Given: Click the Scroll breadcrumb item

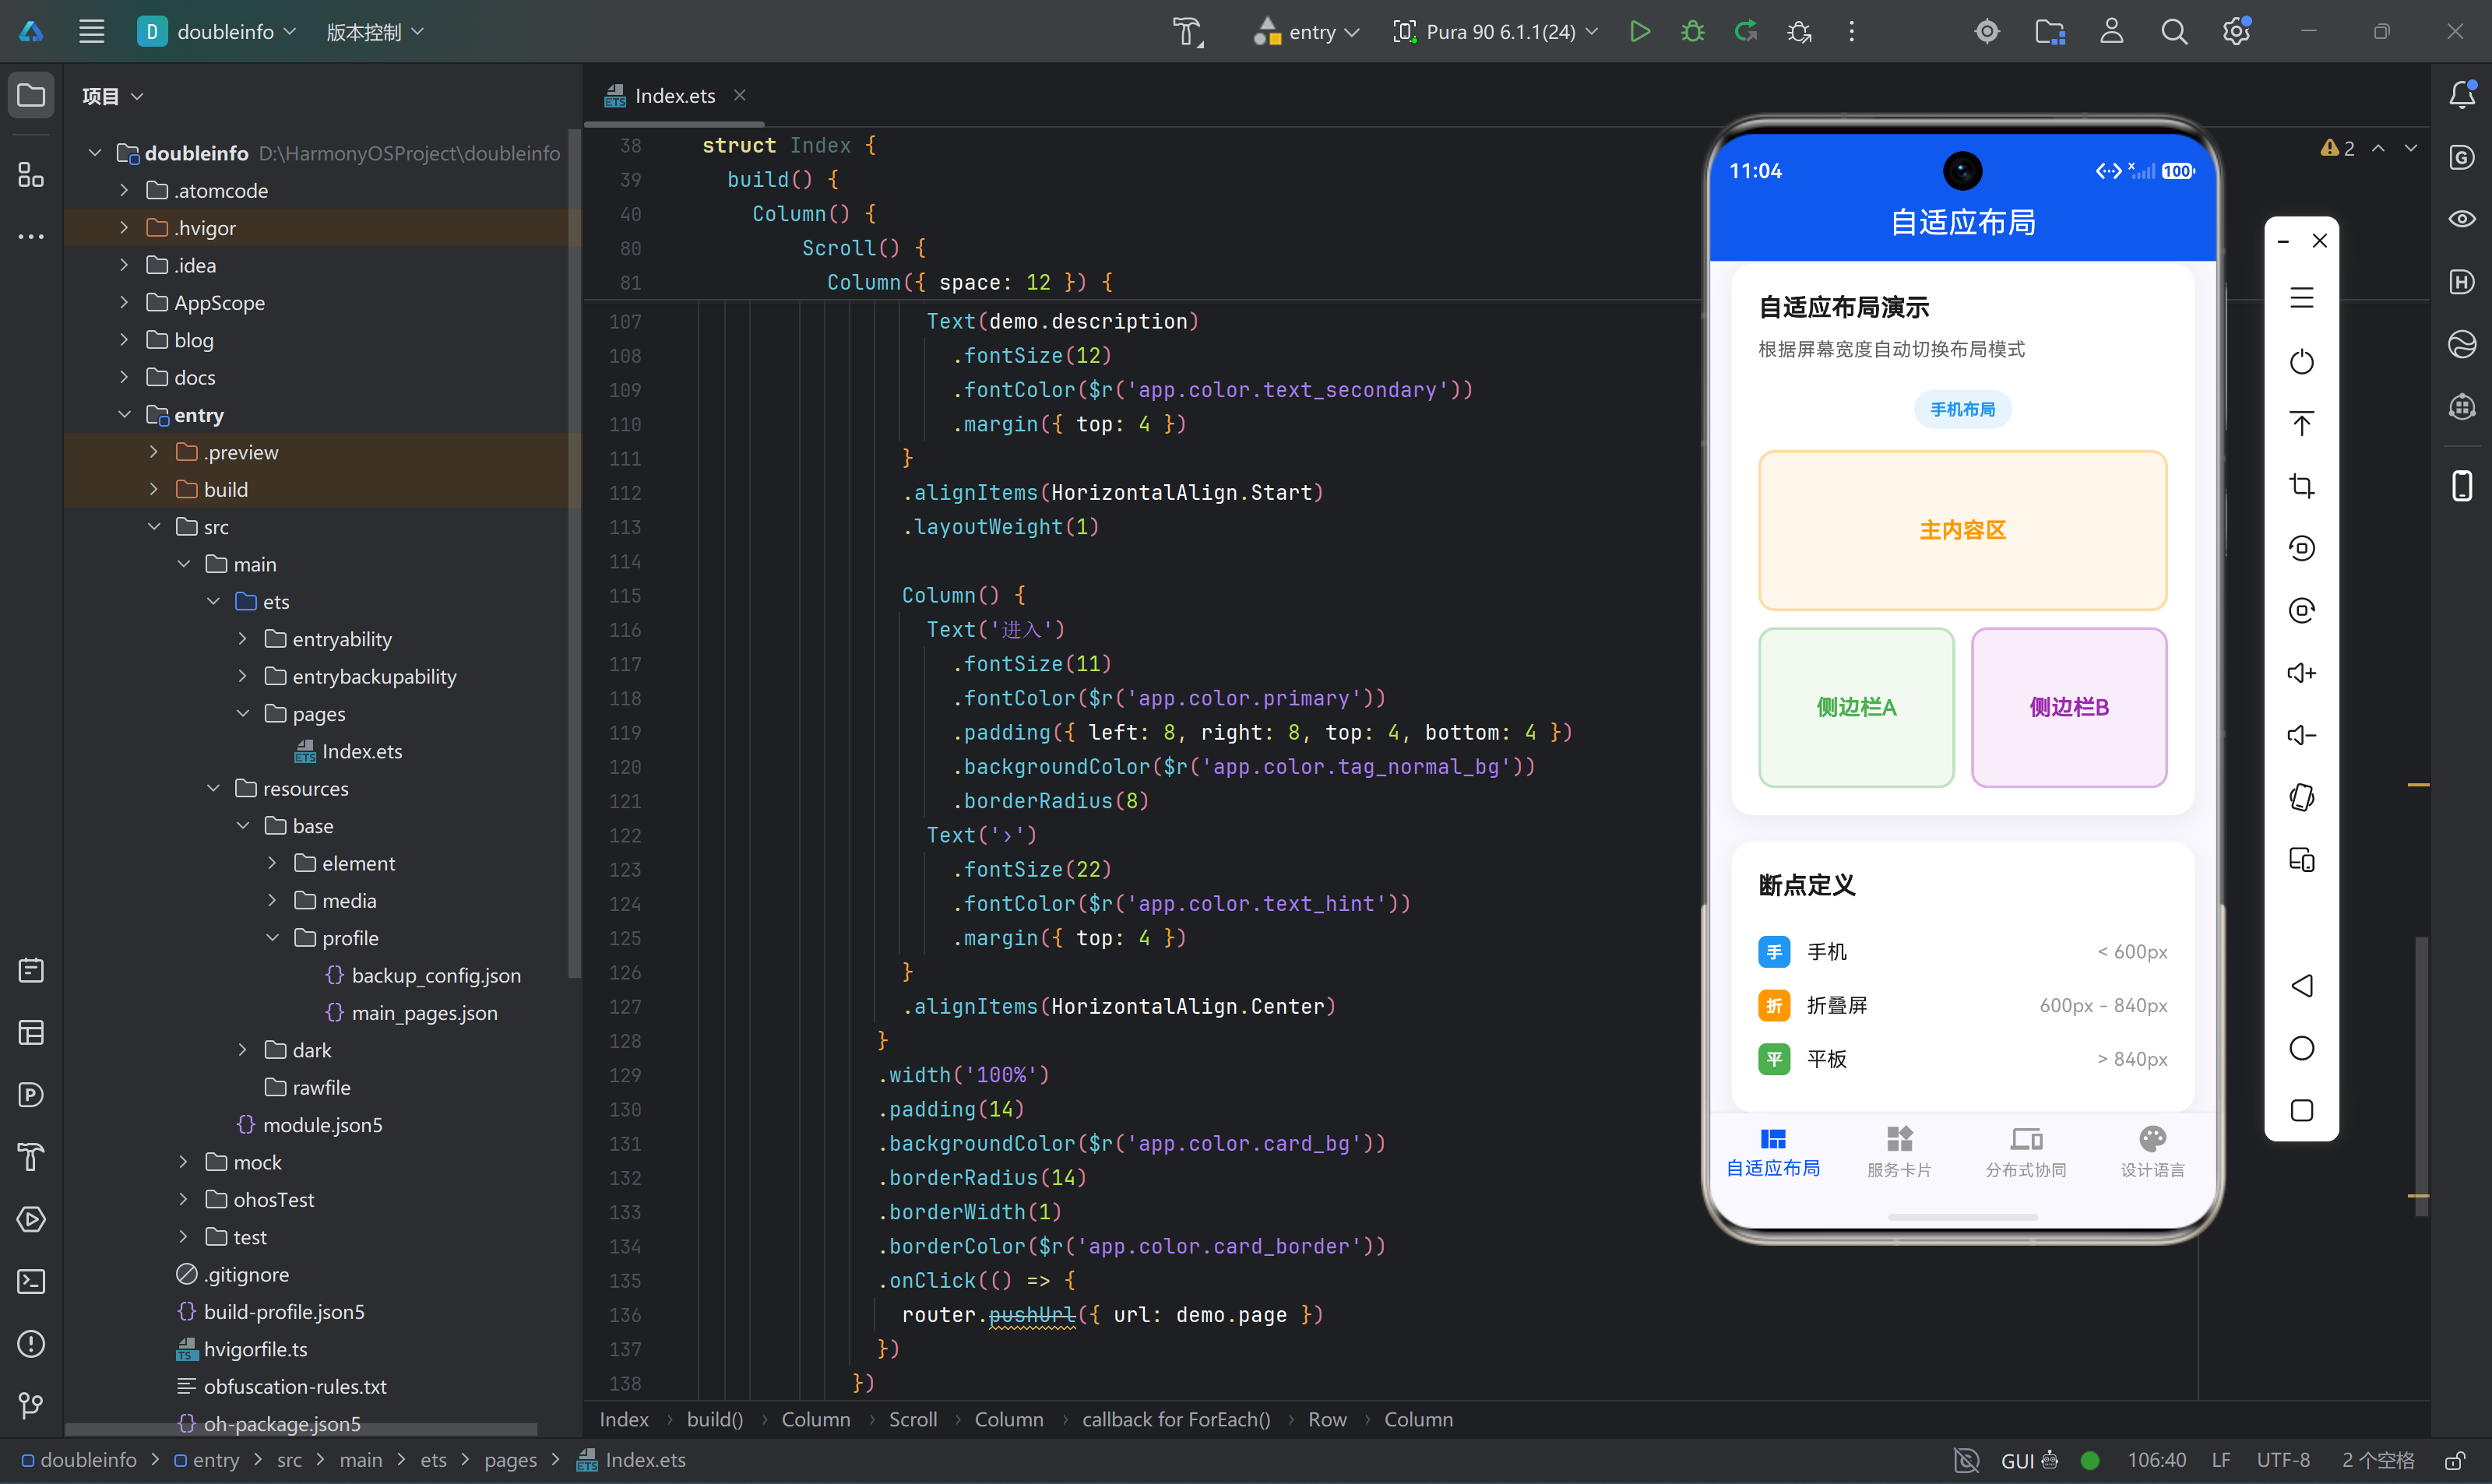Looking at the screenshot, I should tap(913, 1419).
